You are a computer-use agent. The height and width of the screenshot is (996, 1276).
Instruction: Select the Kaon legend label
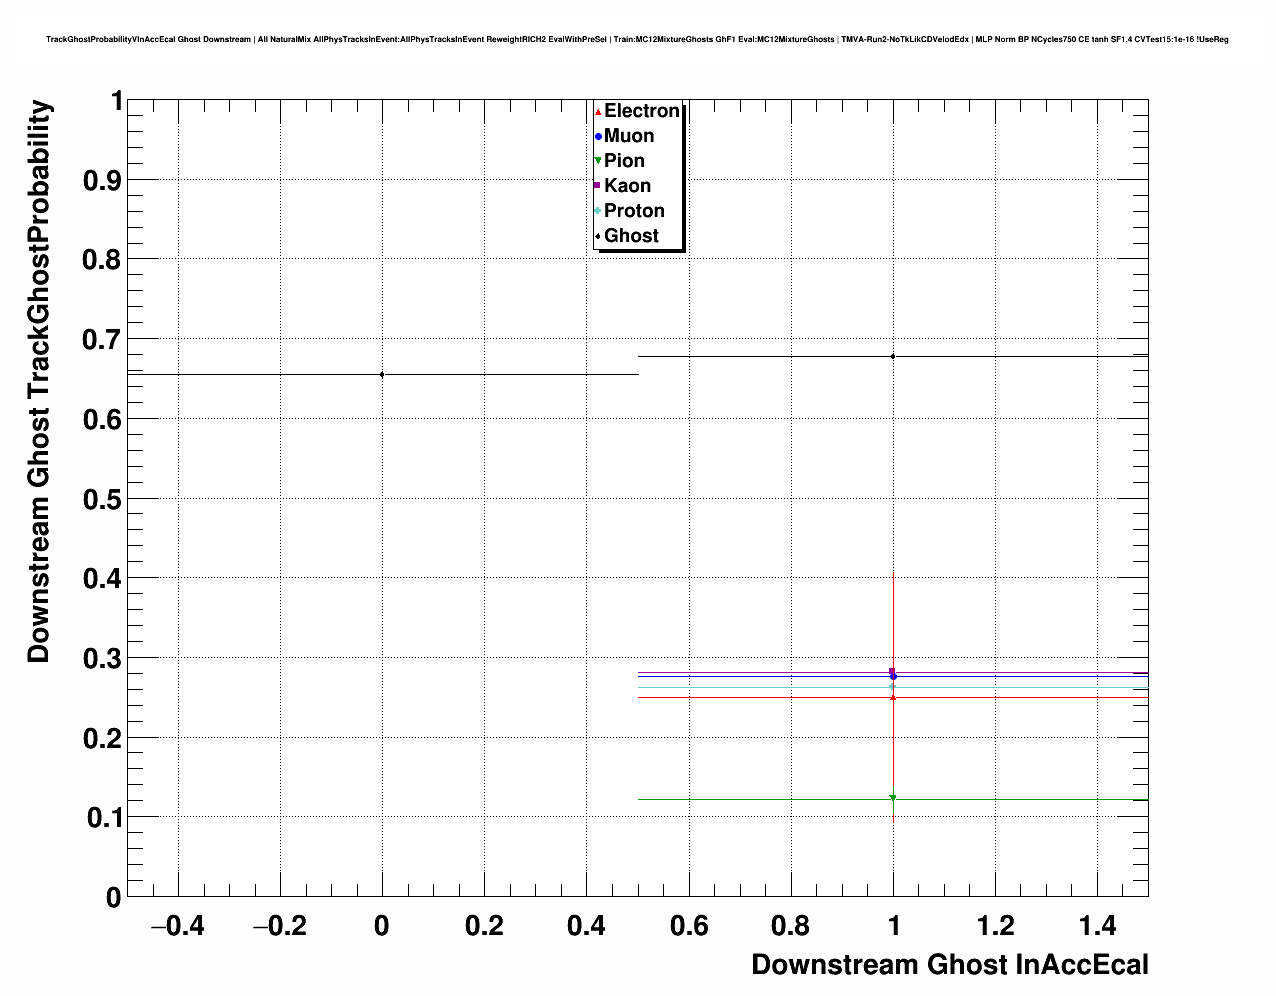pos(627,186)
